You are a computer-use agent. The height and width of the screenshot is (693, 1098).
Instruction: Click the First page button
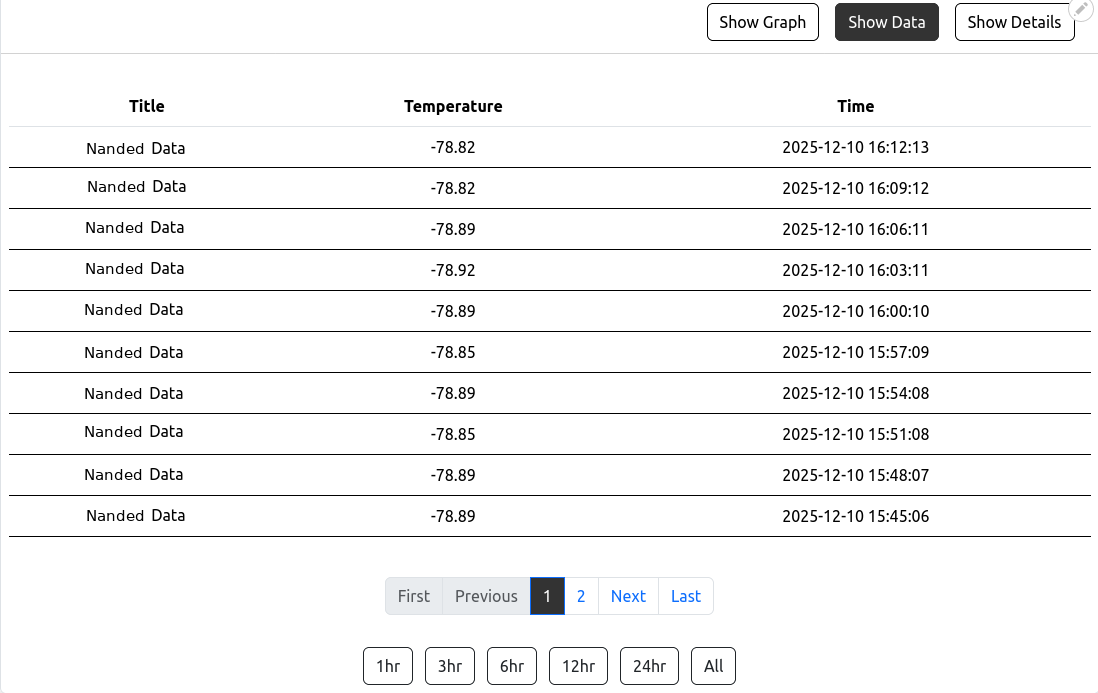point(414,596)
